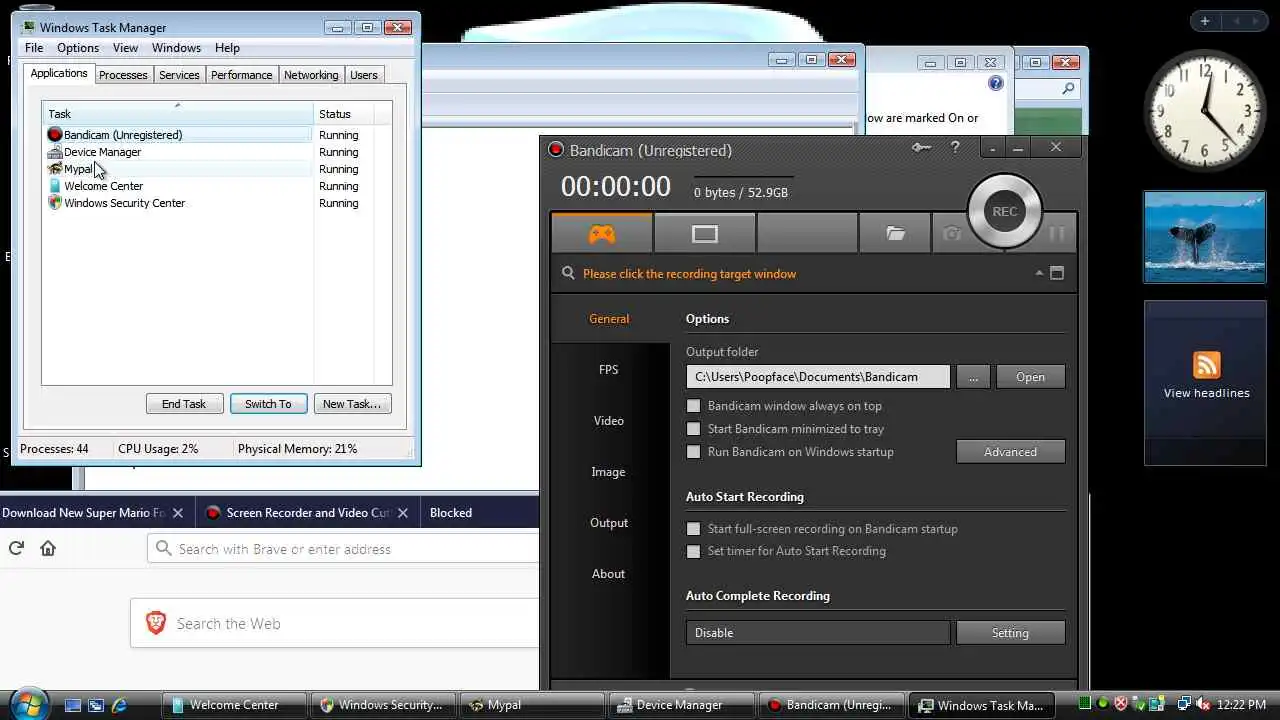Close the Download New Super Mario browser tab
Image resolution: width=1280 pixels, height=720 pixels.
tap(177, 513)
